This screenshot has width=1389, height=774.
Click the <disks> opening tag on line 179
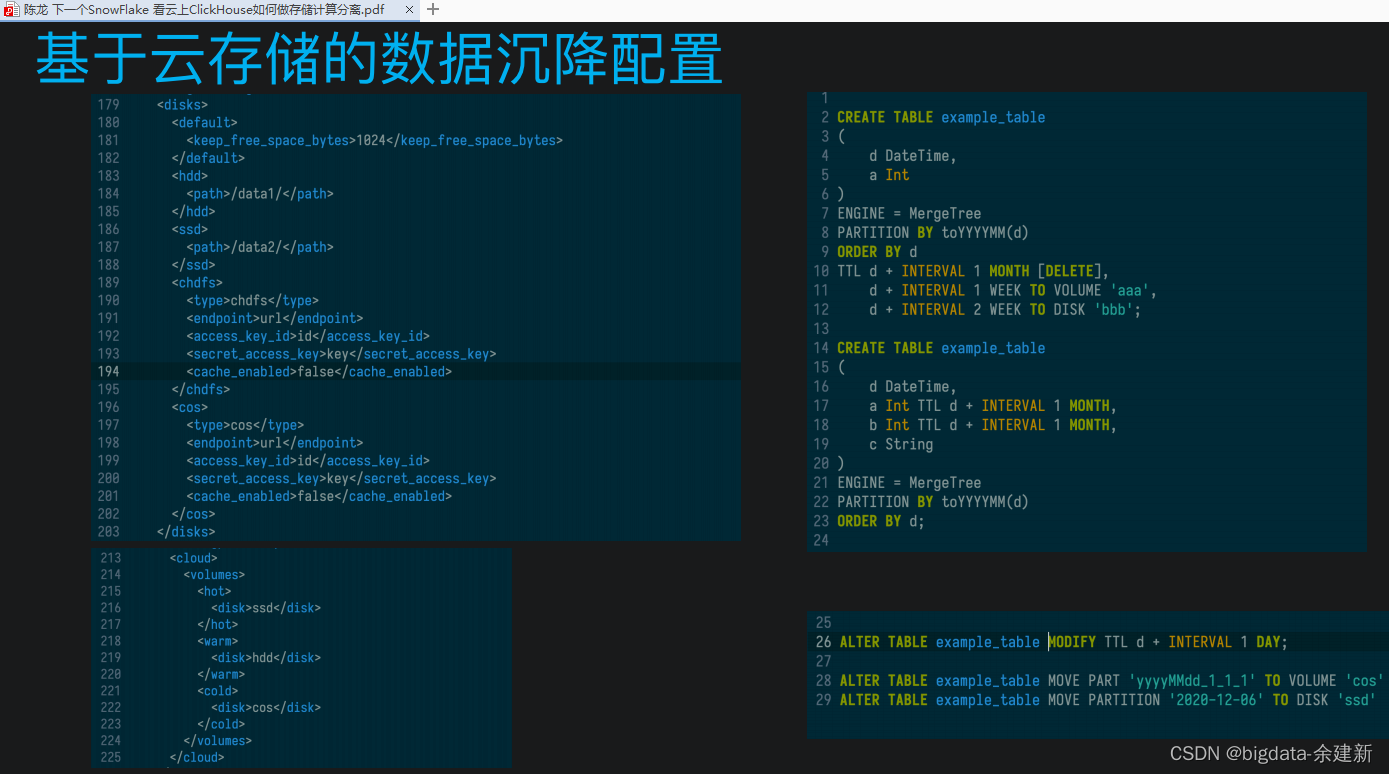(x=182, y=105)
